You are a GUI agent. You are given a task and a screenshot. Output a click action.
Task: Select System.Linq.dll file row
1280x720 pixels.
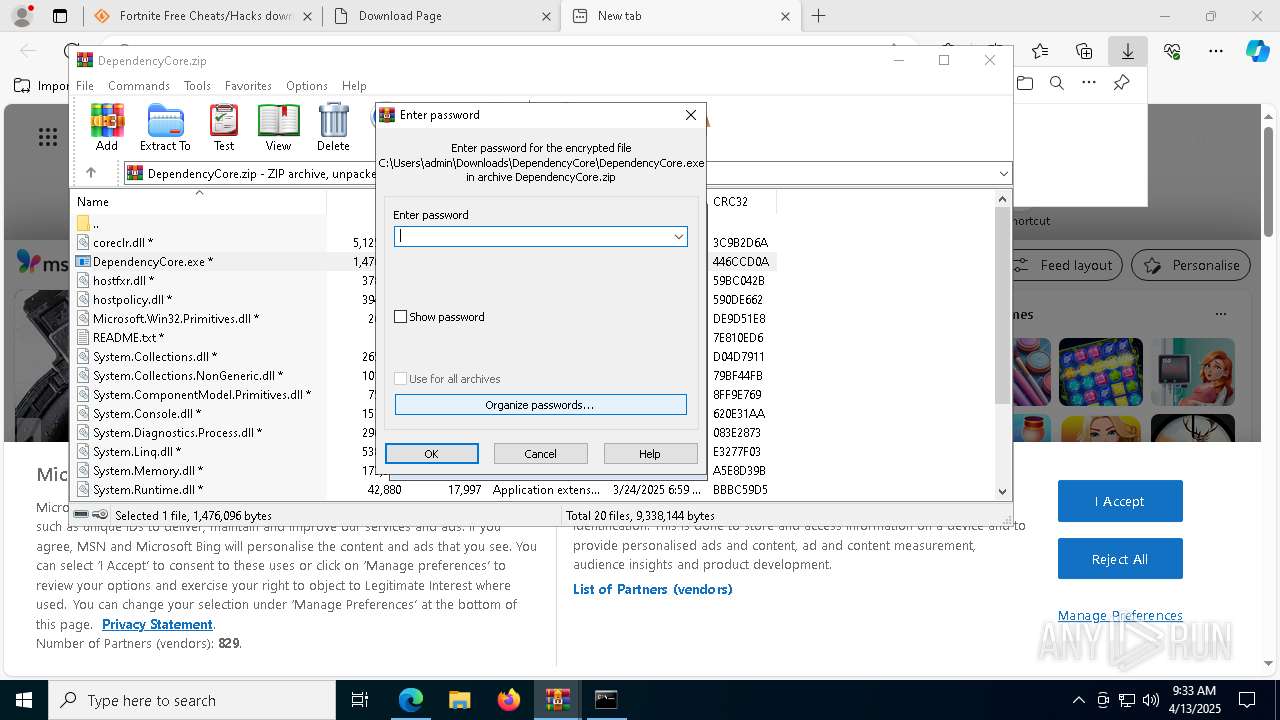(137, 451)
